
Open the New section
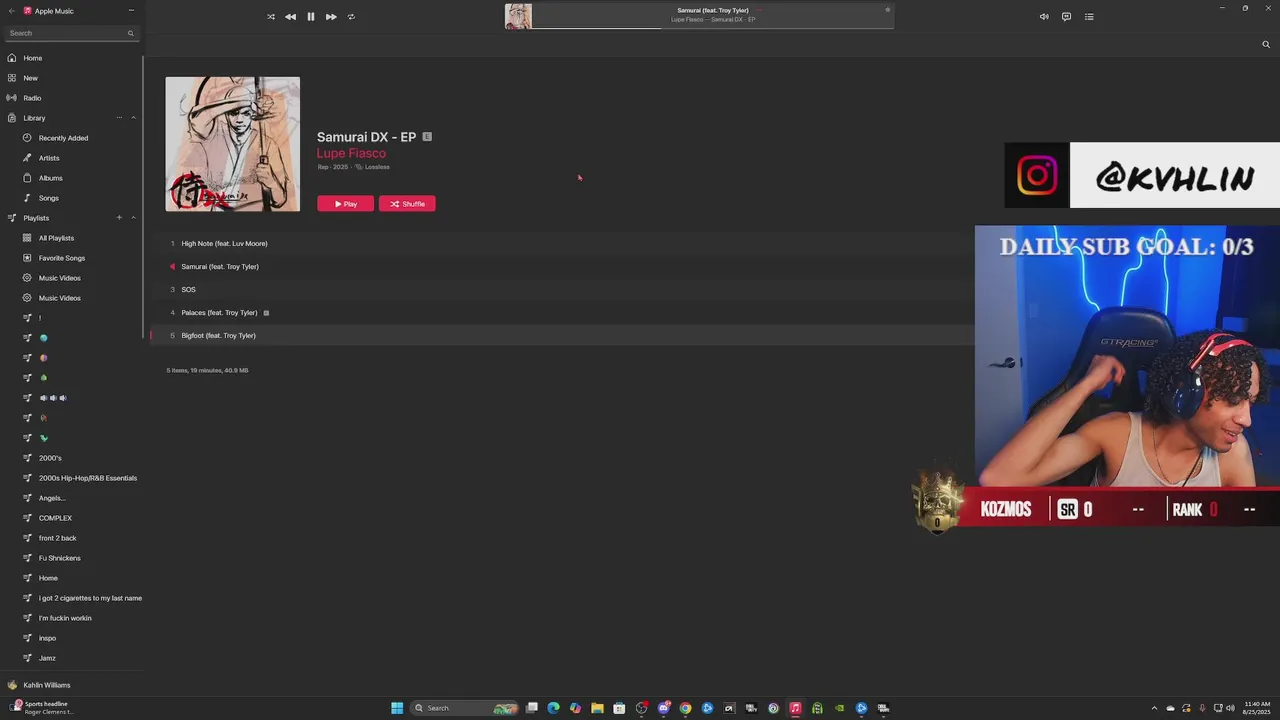point(31,78)
